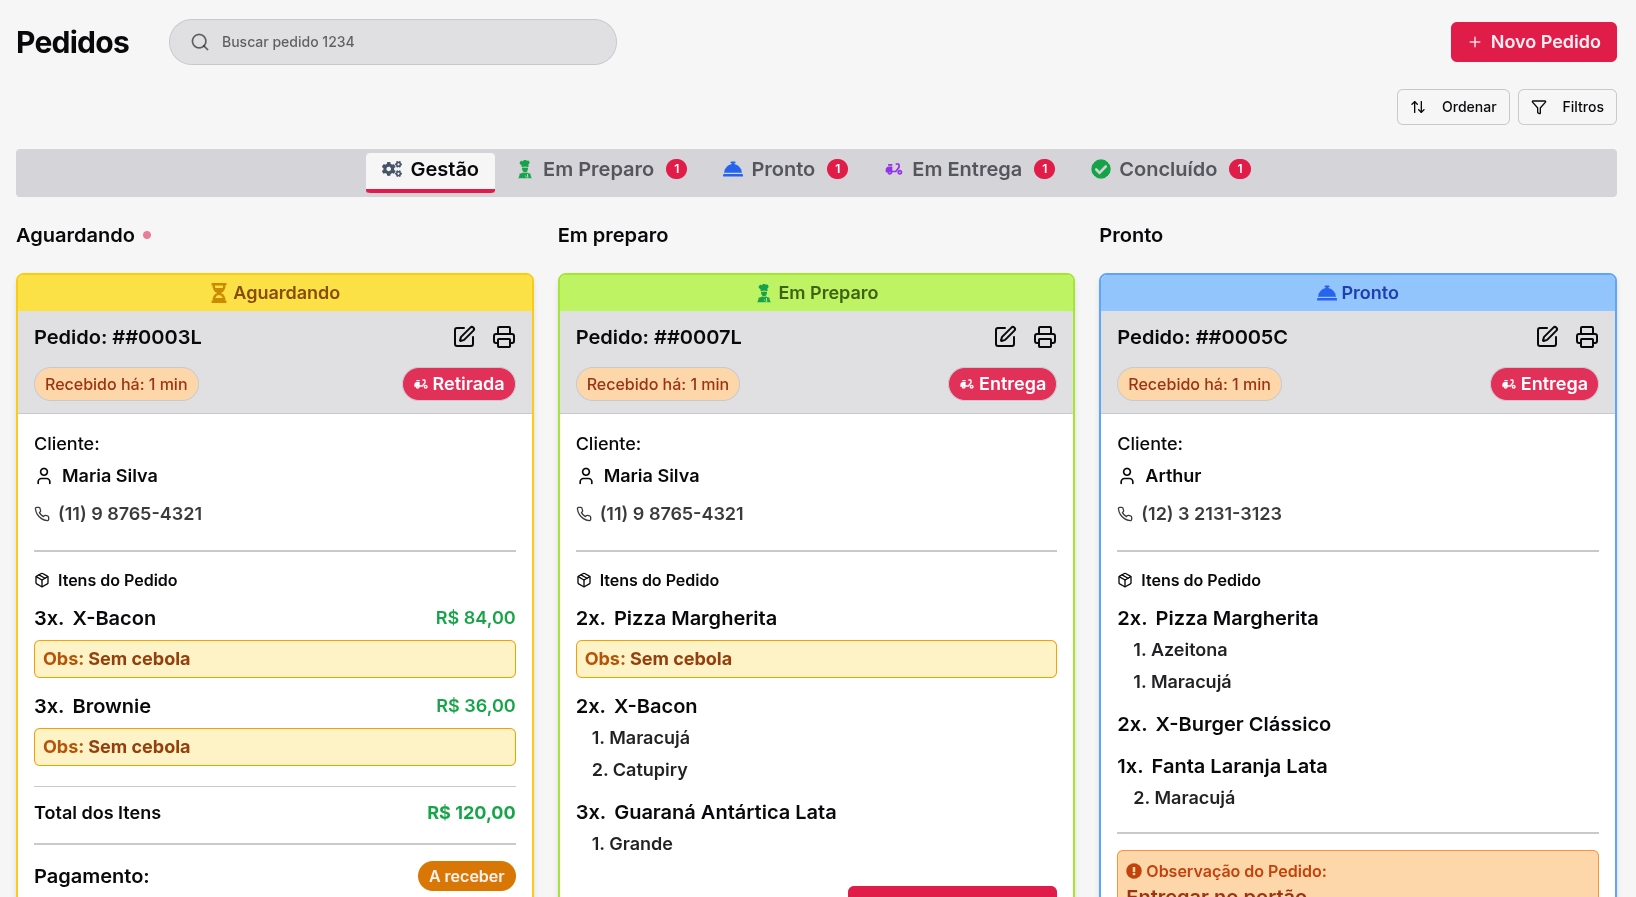1636x897 pixels.
Task: Click Recebido há 1 min on order ##0005C
Action: click(x=1199, y=384)
